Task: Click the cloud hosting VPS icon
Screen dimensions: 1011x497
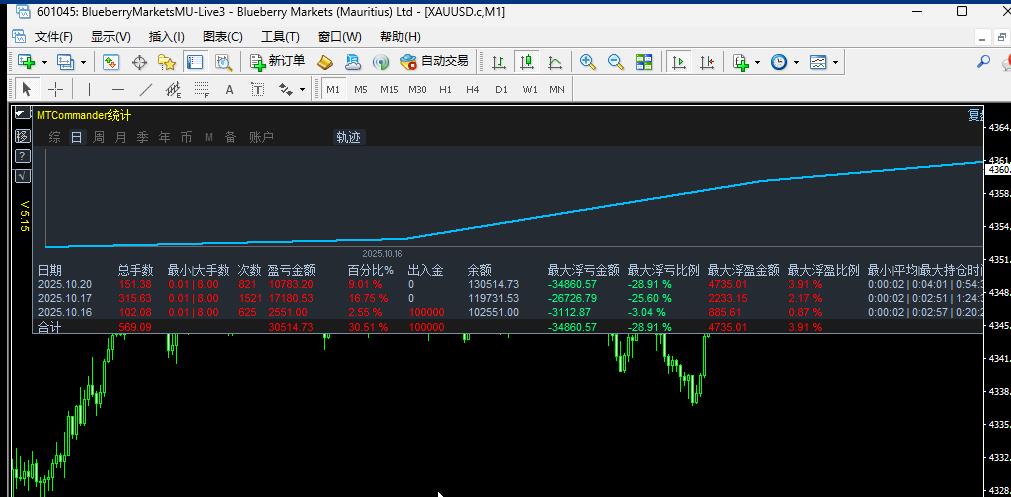Action: 353,62
